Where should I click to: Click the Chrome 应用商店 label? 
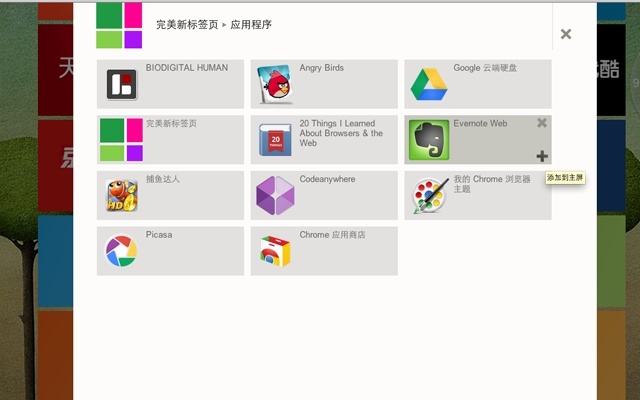pyautogui.click(x=332, y=235)
